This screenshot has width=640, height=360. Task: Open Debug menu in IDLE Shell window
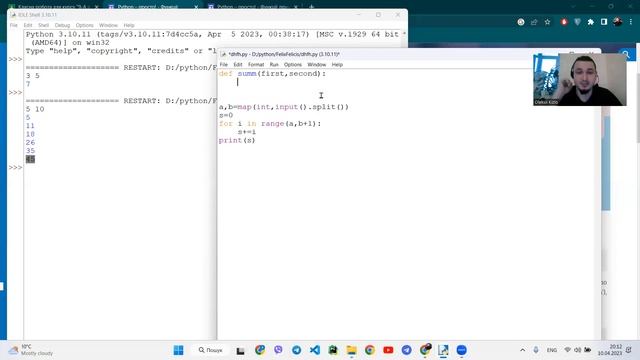pyautogui.click(x=62, y=25)
